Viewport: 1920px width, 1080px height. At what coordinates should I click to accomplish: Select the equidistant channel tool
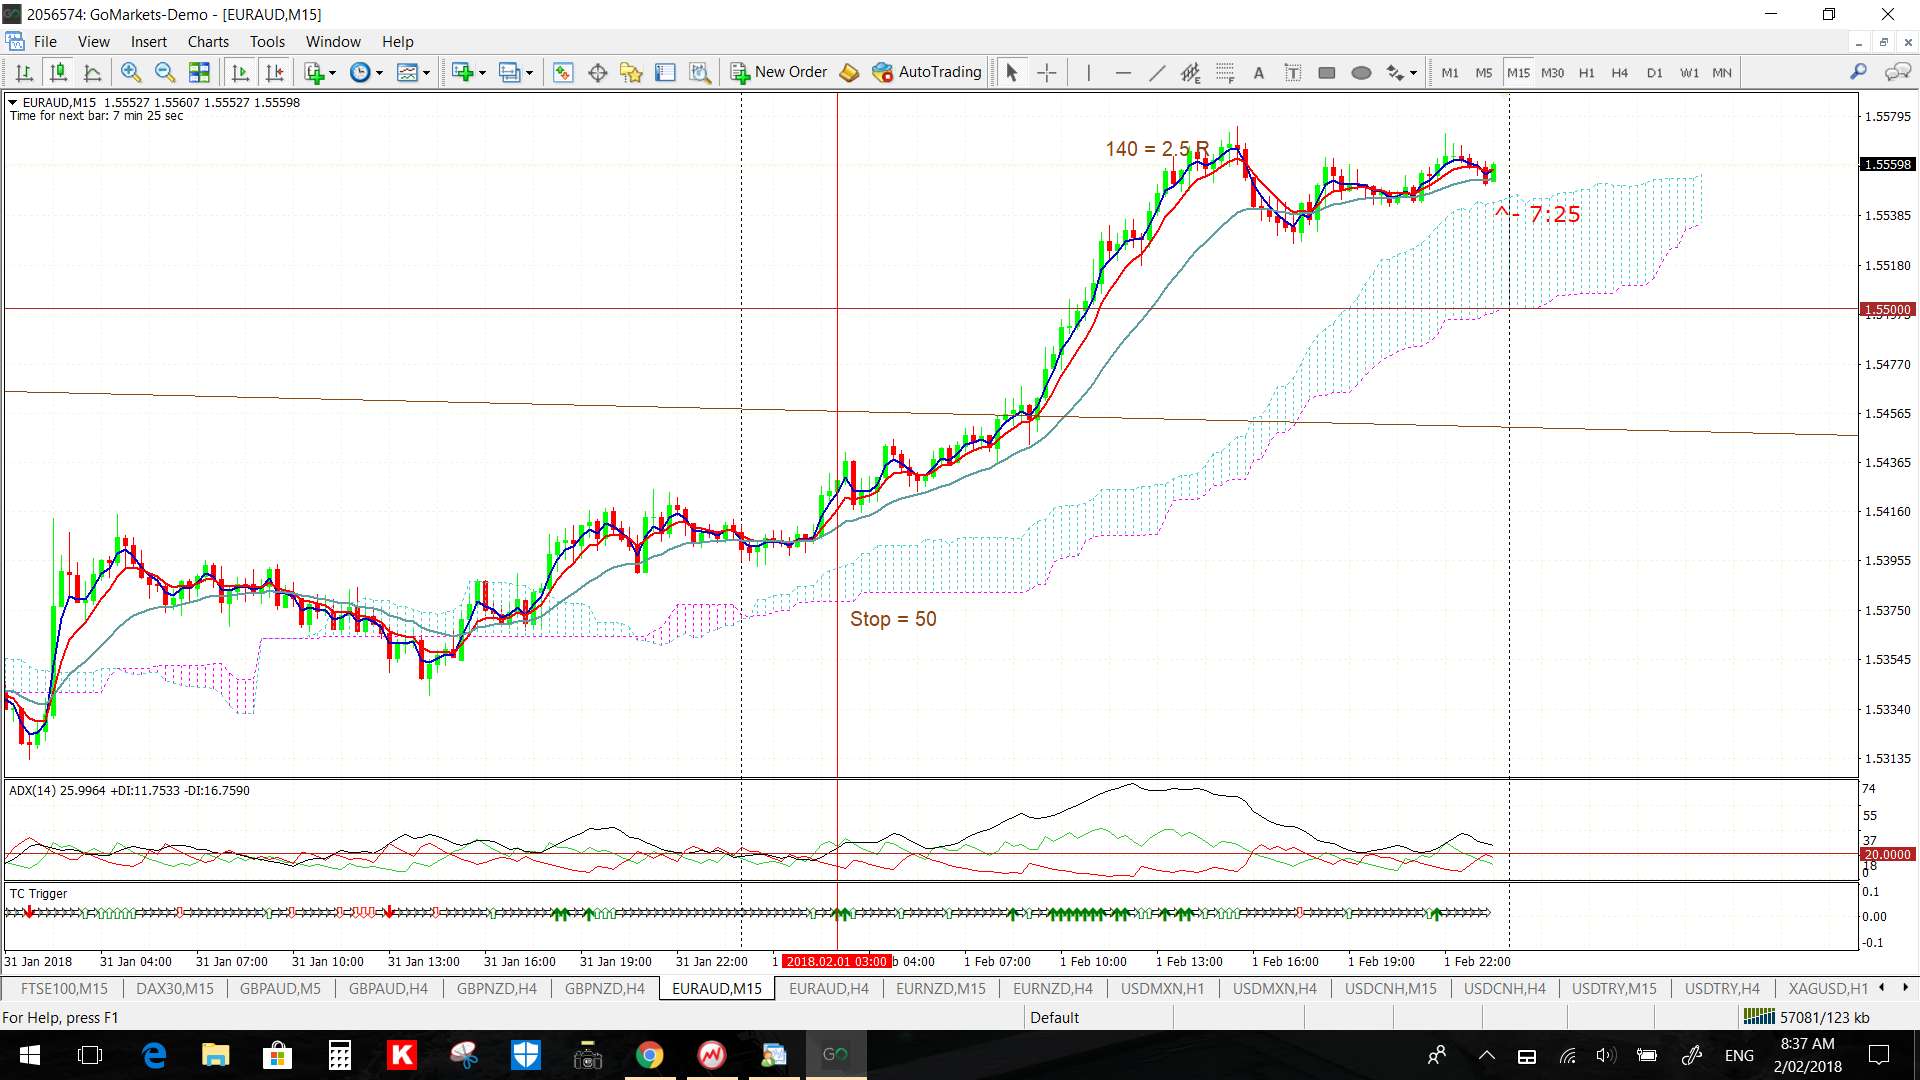point(1190,72)
